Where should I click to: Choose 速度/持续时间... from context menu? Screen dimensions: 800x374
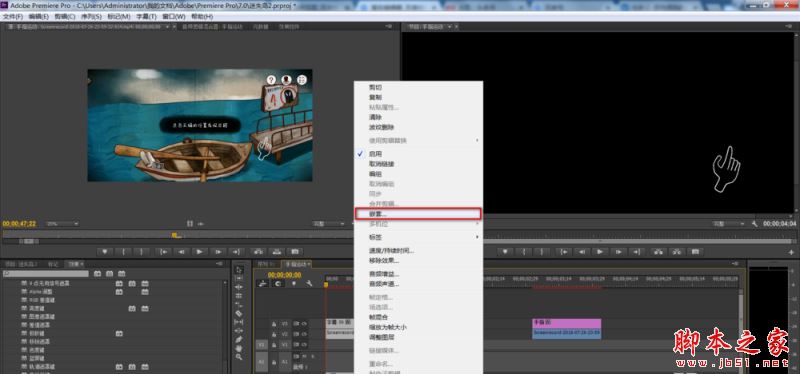tap(418, 251)
